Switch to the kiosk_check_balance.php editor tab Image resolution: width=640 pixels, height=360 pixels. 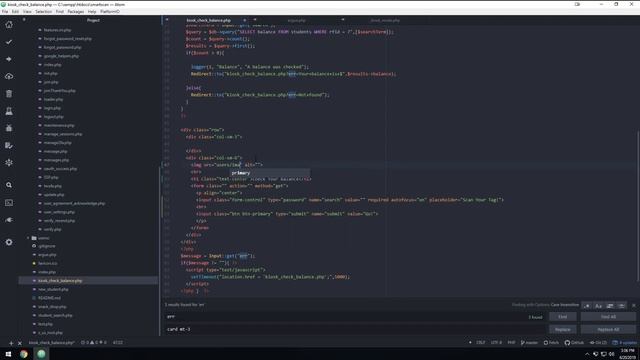tap(208, 20)
